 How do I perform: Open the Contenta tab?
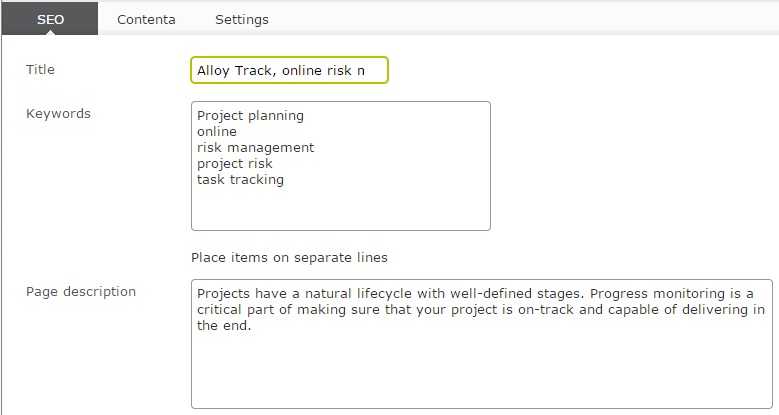146,19
